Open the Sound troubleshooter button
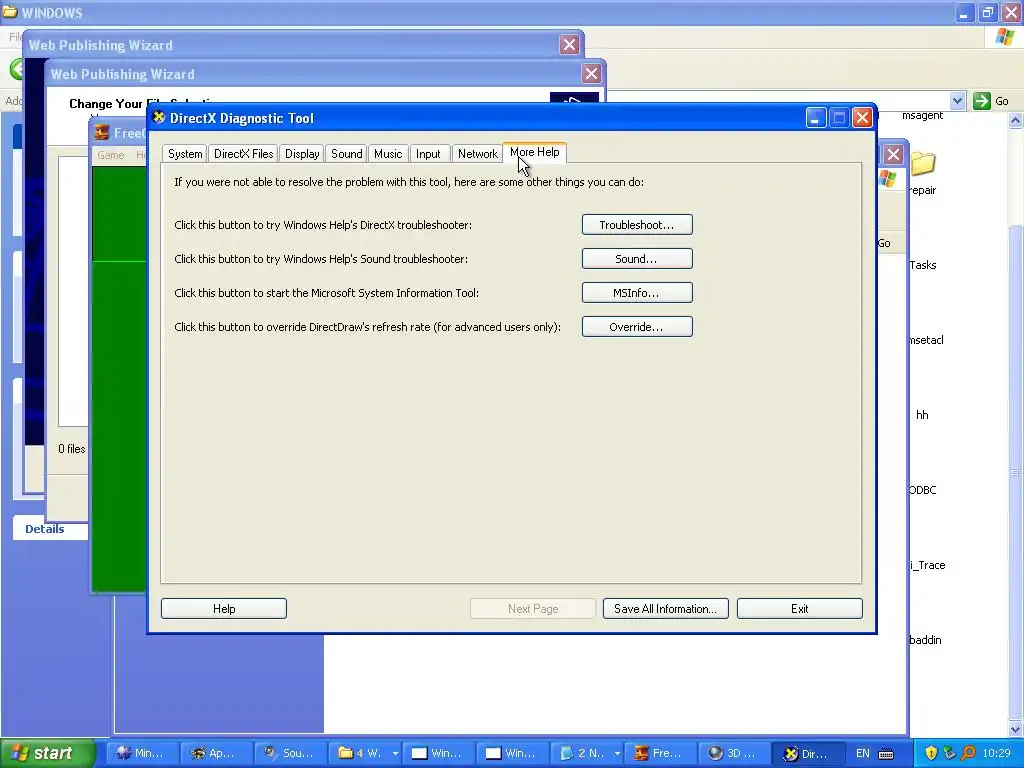Screen dimensions: 1024x768 637,259
